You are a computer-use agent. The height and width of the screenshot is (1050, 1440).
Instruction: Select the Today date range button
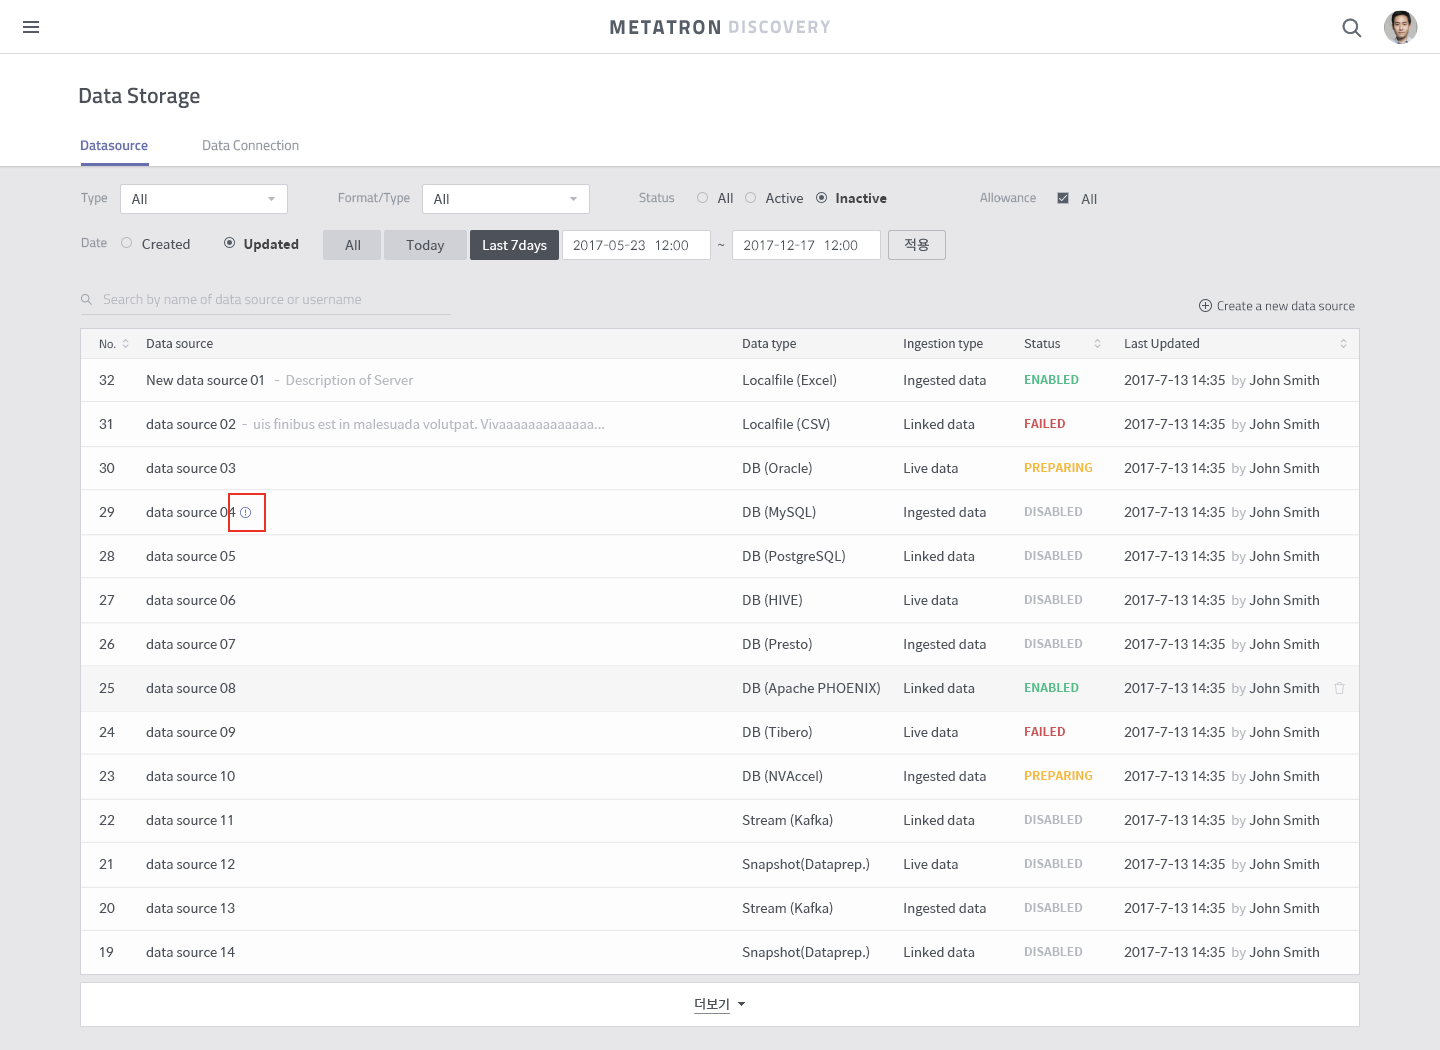click(x=425, y=245)
